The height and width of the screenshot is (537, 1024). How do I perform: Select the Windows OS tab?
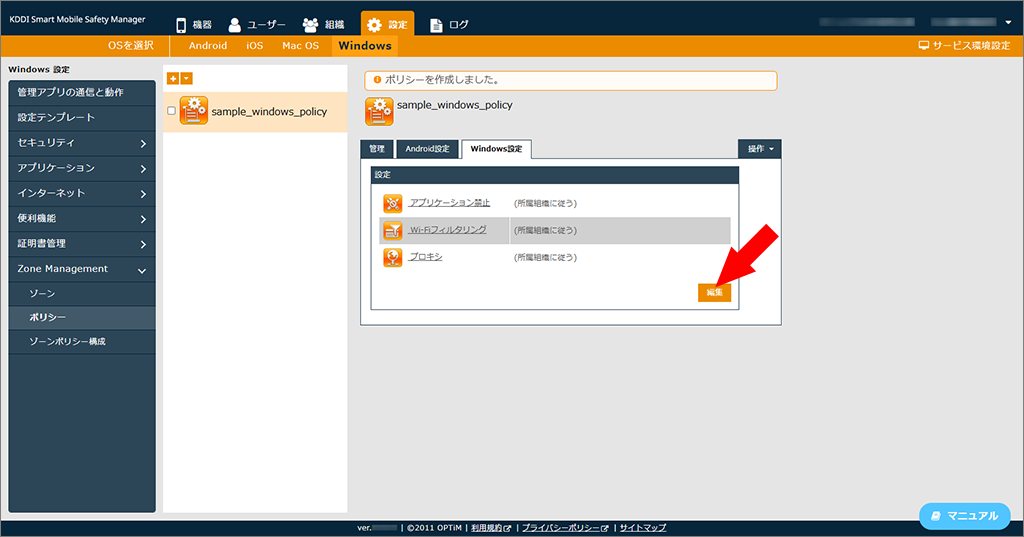[x=364, y=46]
